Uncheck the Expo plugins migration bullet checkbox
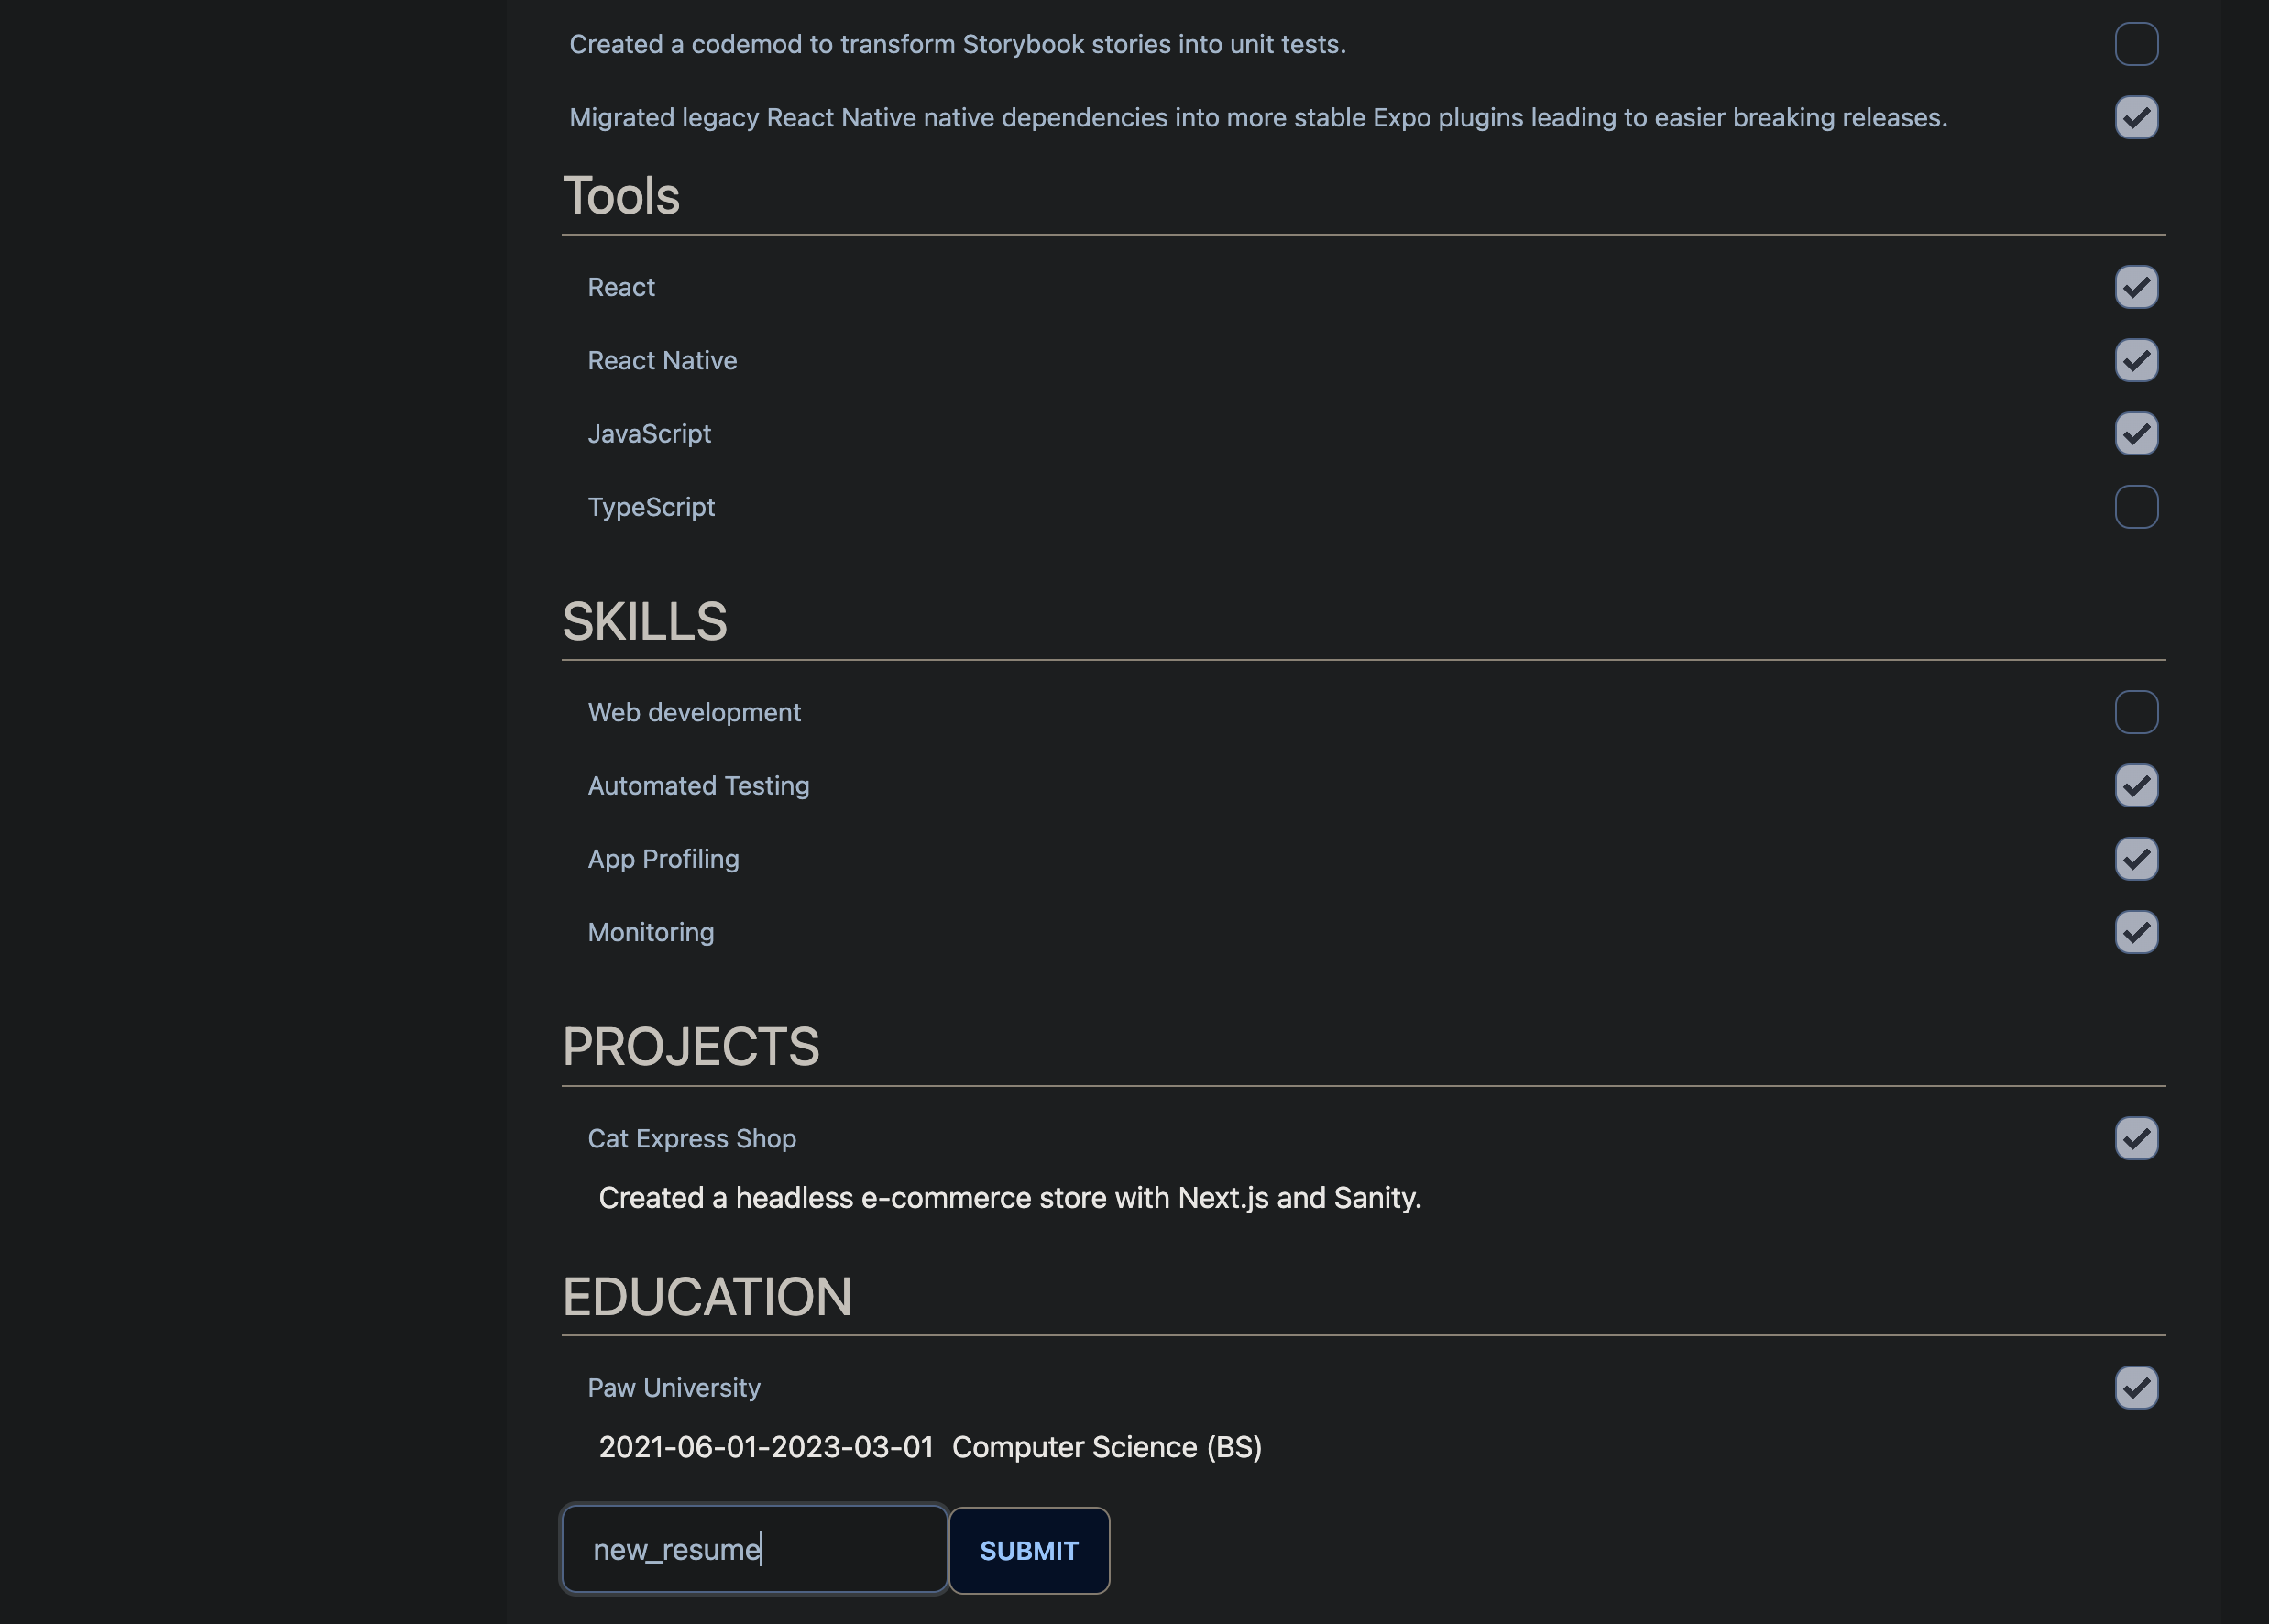This screenshot has height=1624, width=2269. pyautogui.click(x=2136, y=117)
